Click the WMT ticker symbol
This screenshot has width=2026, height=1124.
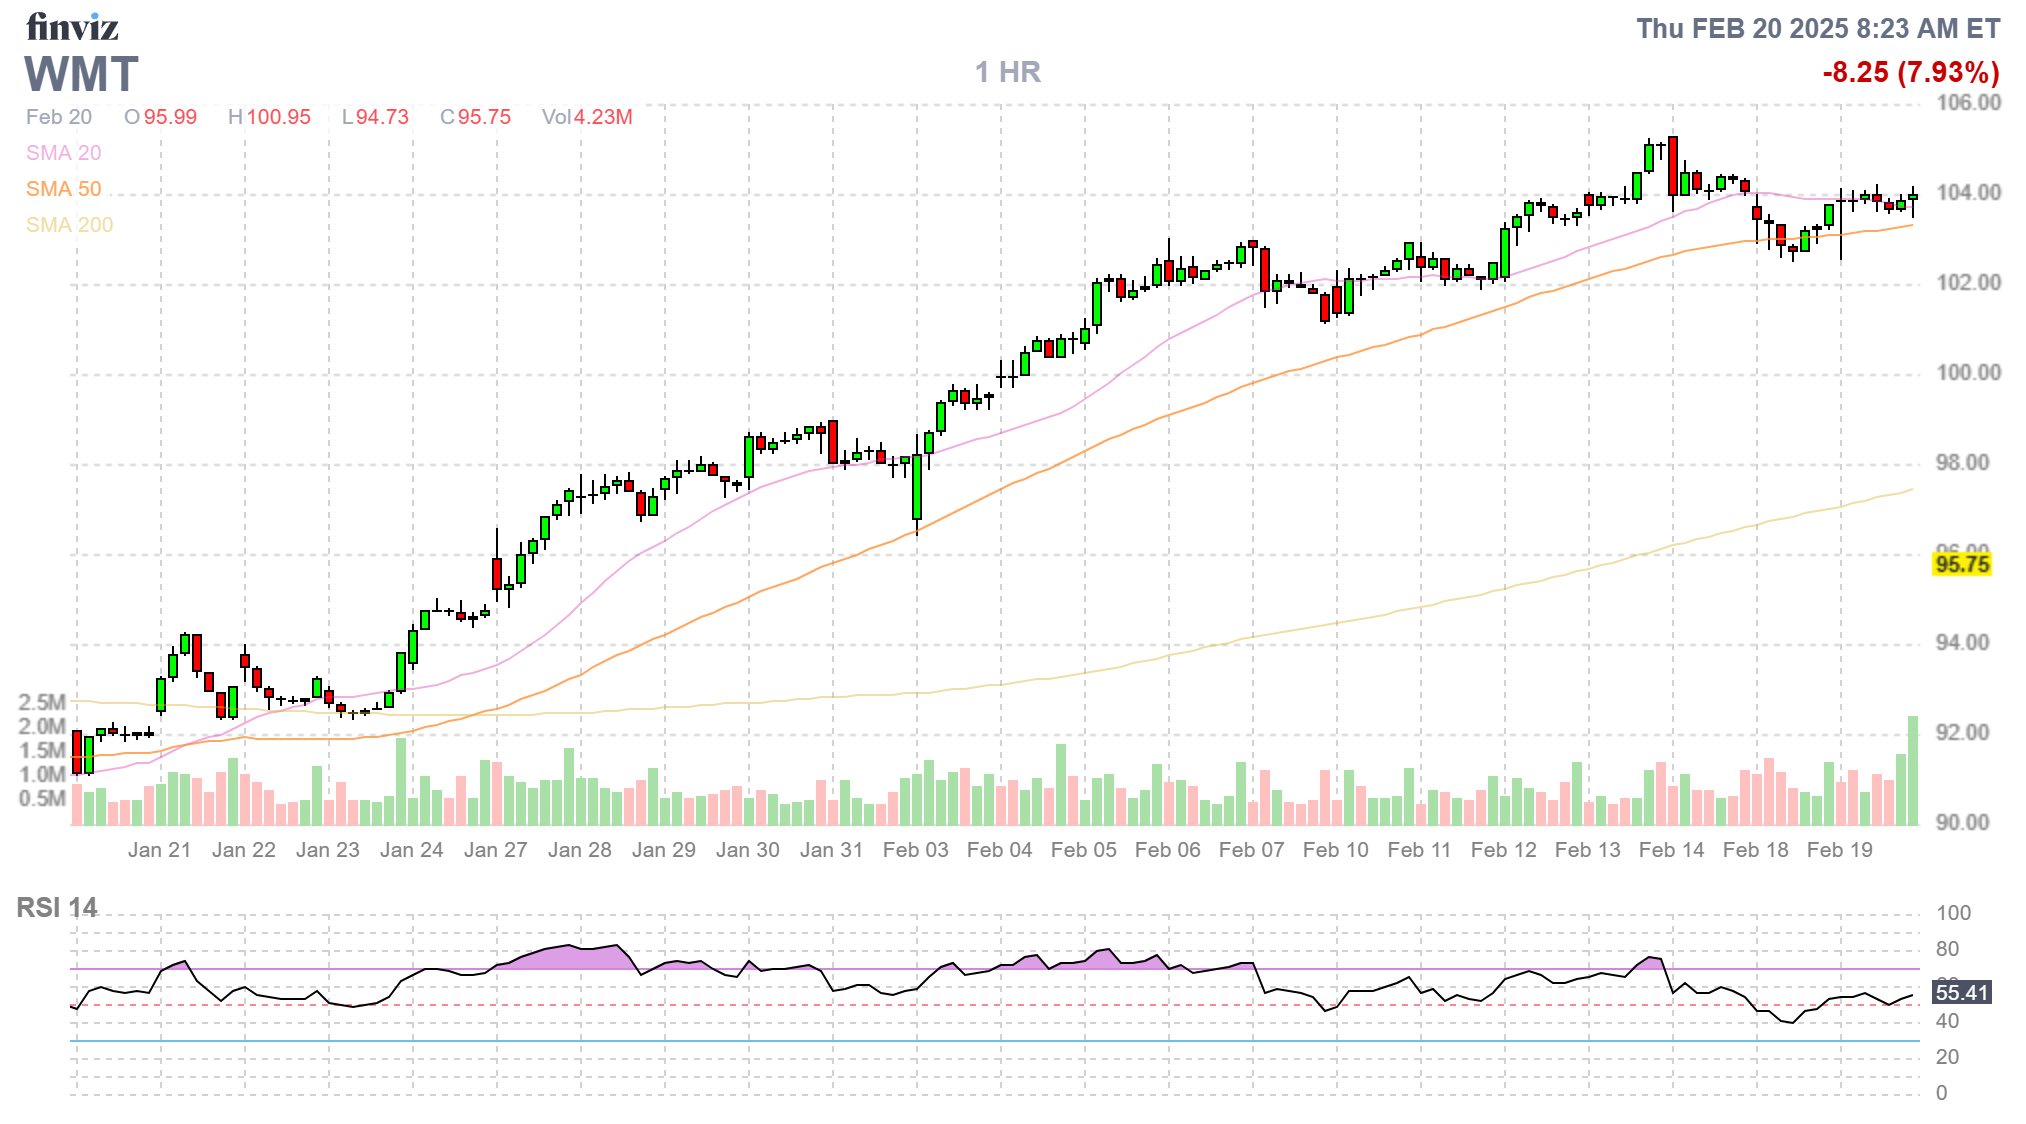click(82, 75)
